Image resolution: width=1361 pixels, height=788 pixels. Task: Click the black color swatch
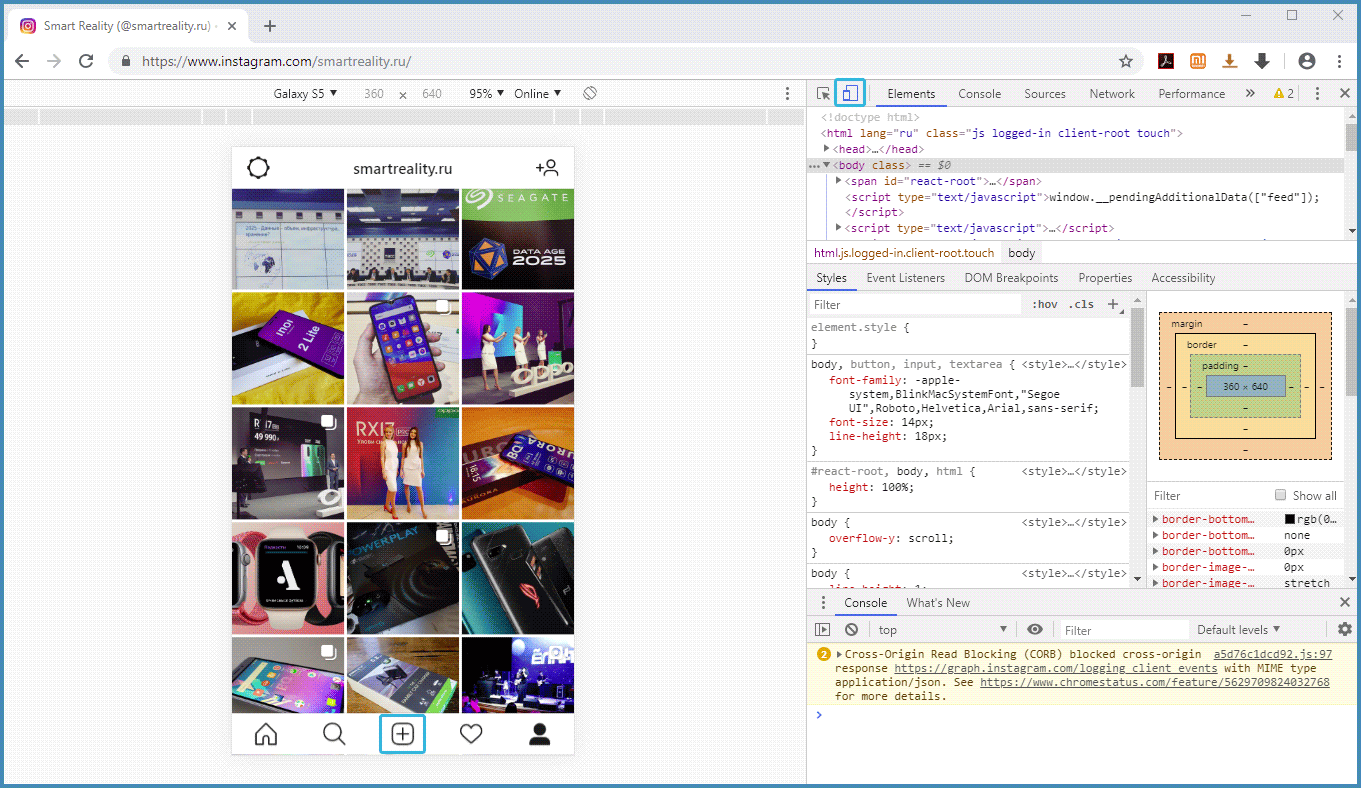tap(1289, 519)
